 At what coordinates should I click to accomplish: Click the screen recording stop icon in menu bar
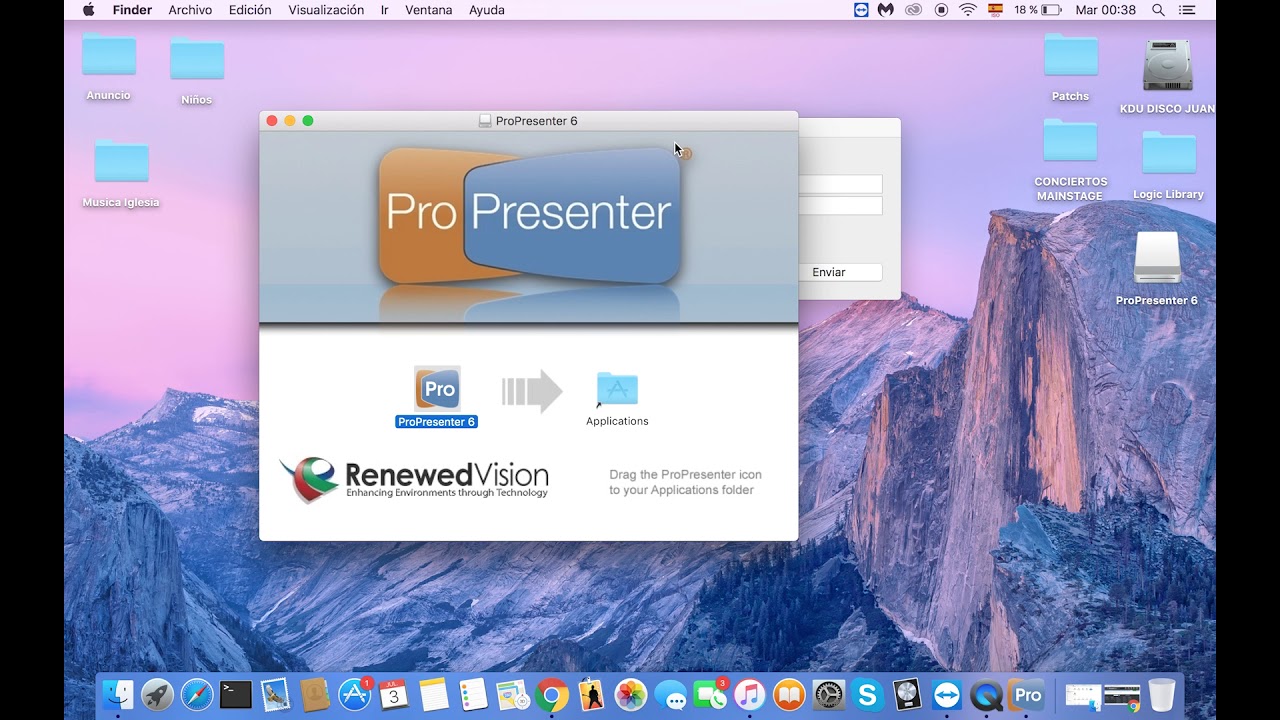pyautogui.click(x=941, y=10)
